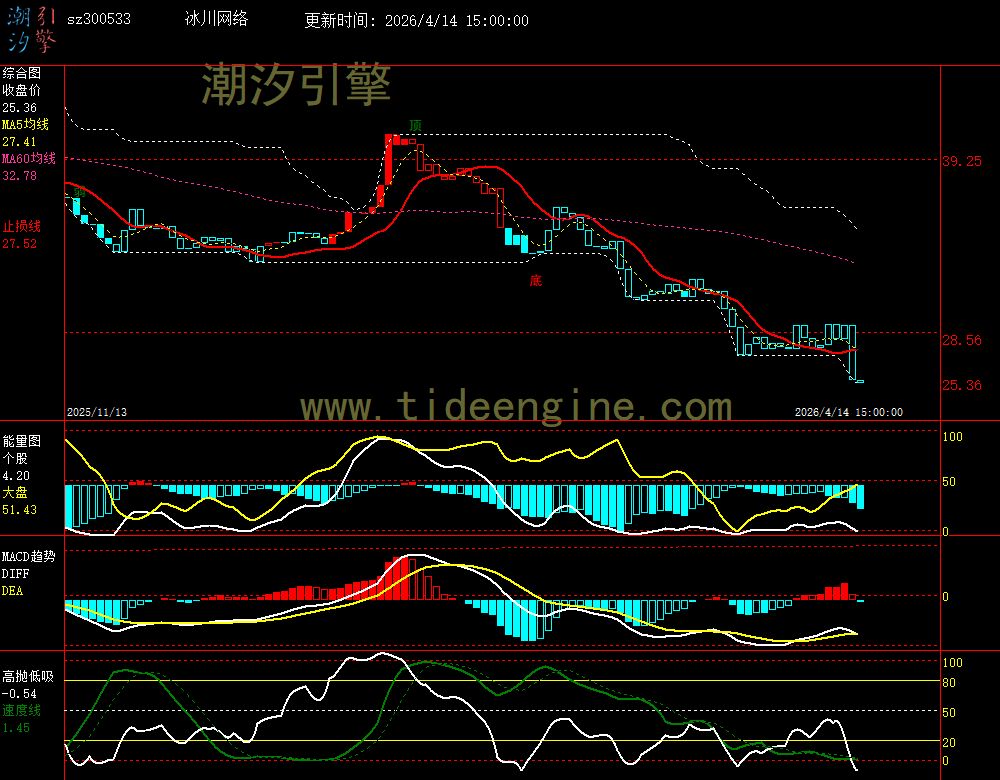Toggle the 止损线 legend entry
1000x780 pixels.
click(21, 226)
